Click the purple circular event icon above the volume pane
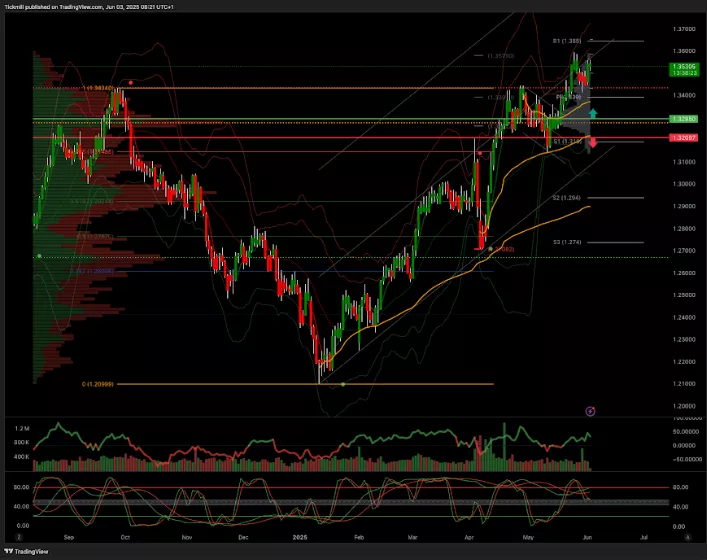Image resolution: width=707 pixels, height=560 pixels. point(591,410)
